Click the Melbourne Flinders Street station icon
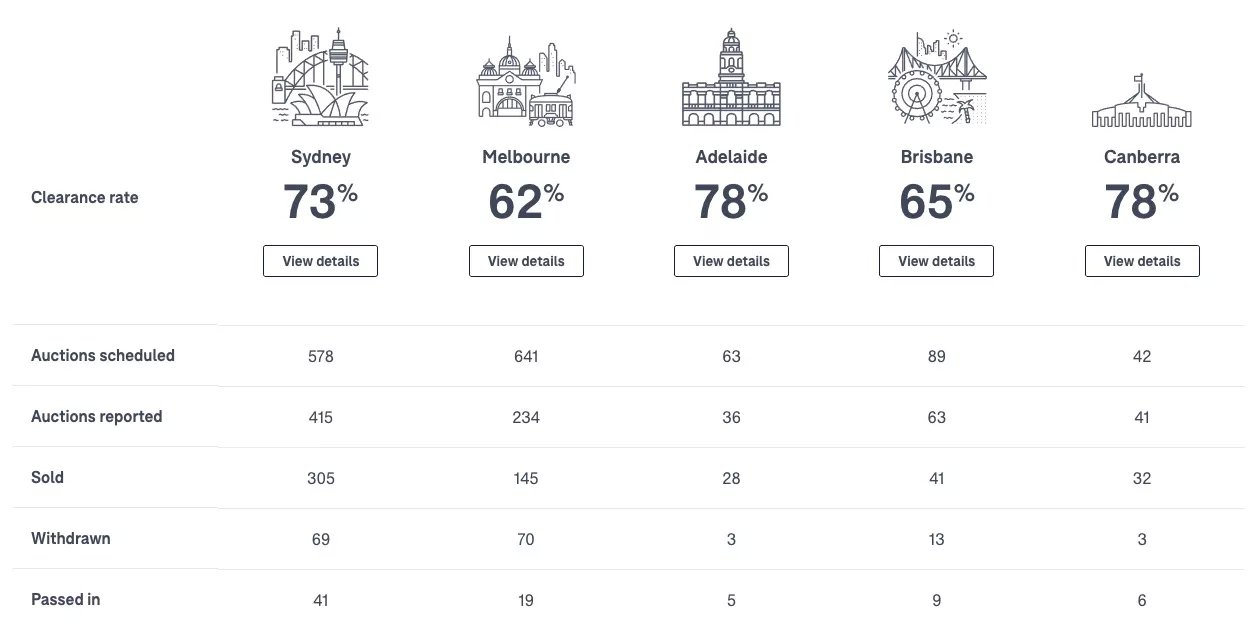 (526, 82)
